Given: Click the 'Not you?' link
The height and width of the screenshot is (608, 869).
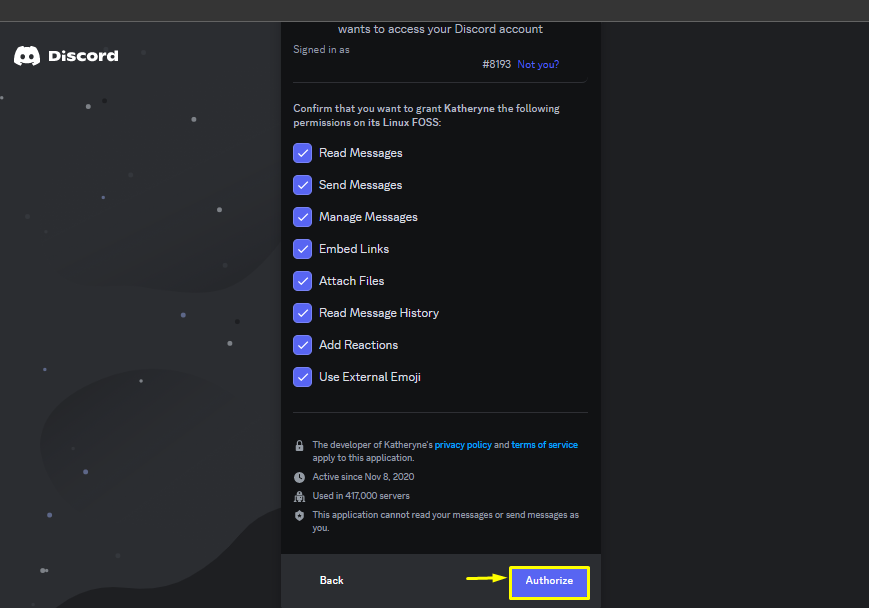Looking at the screenshot, I should click(x=538, y=64).
